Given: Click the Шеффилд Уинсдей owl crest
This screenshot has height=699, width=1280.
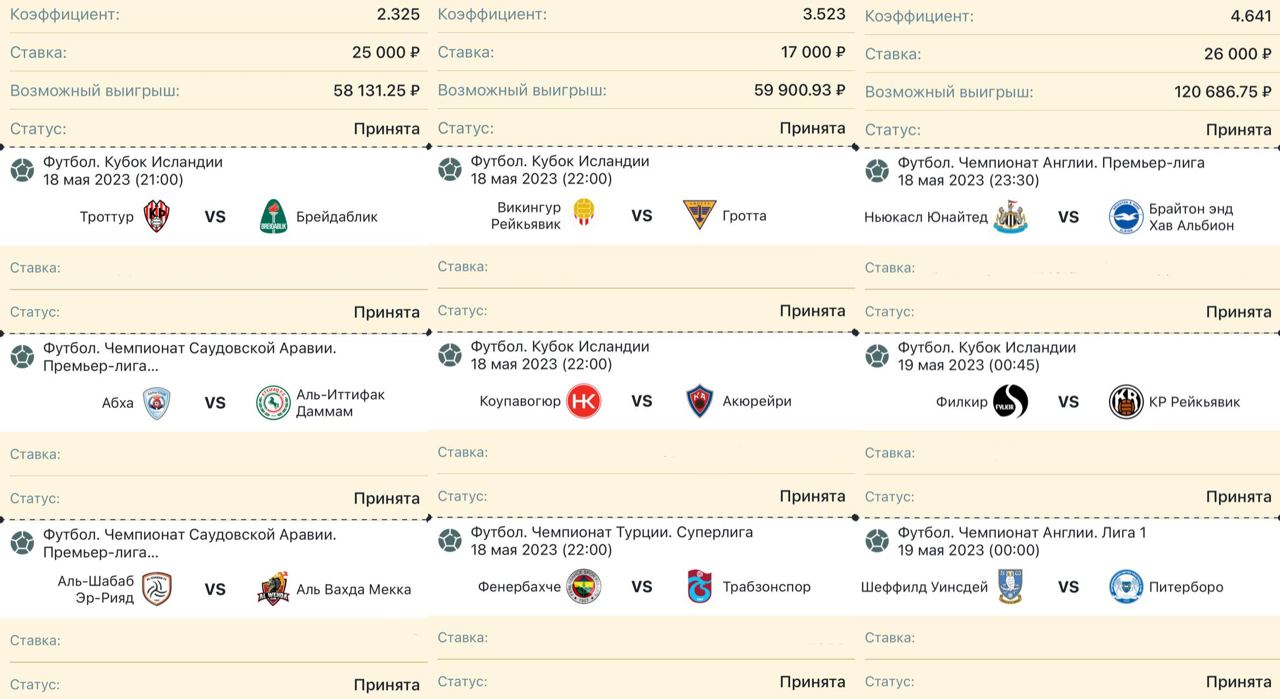Looking at the screenshot, I should [1010, 587].
